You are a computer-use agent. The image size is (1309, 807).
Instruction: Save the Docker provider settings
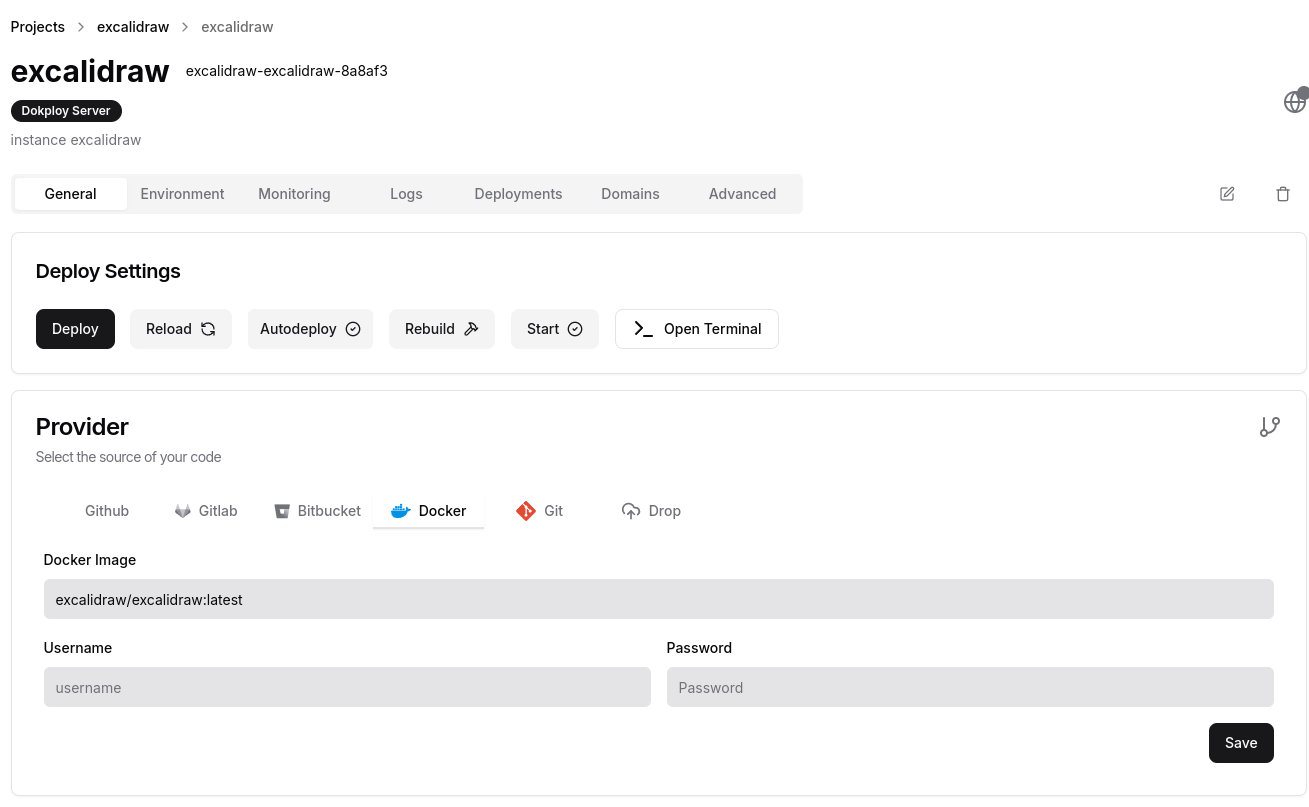point(1241,743)
